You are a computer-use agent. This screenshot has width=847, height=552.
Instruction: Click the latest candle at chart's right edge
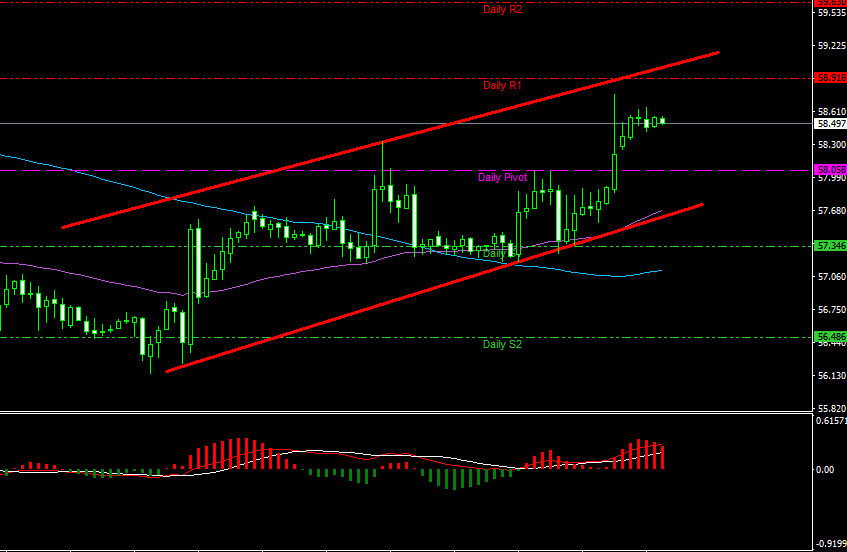[663, 121]
